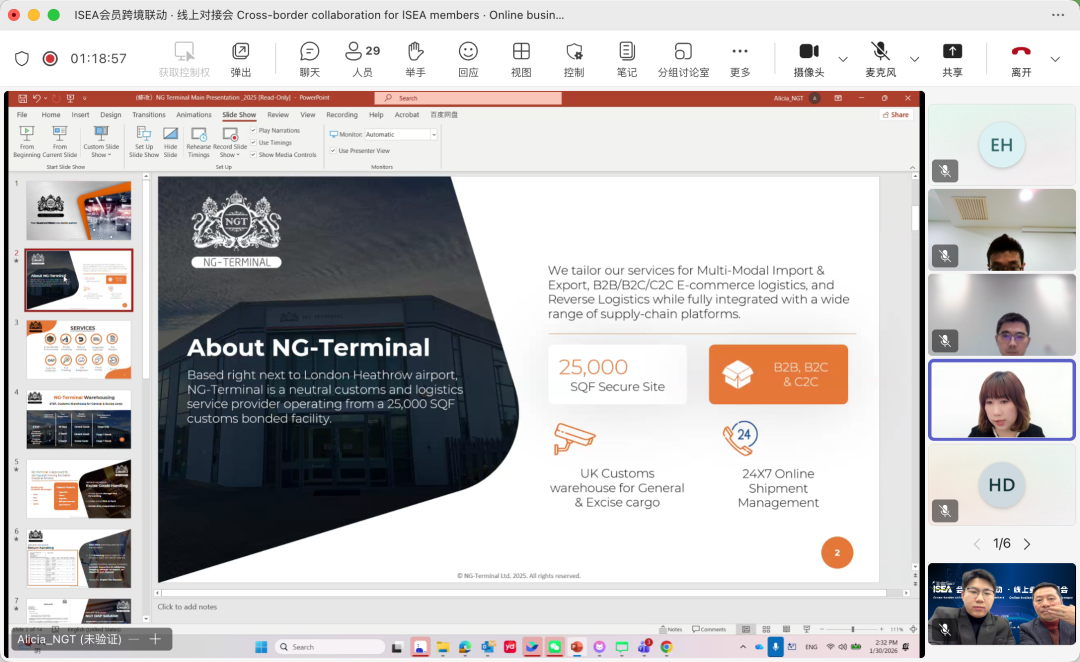Click Chrome icon in Windows taskbar

coord(666,647)
